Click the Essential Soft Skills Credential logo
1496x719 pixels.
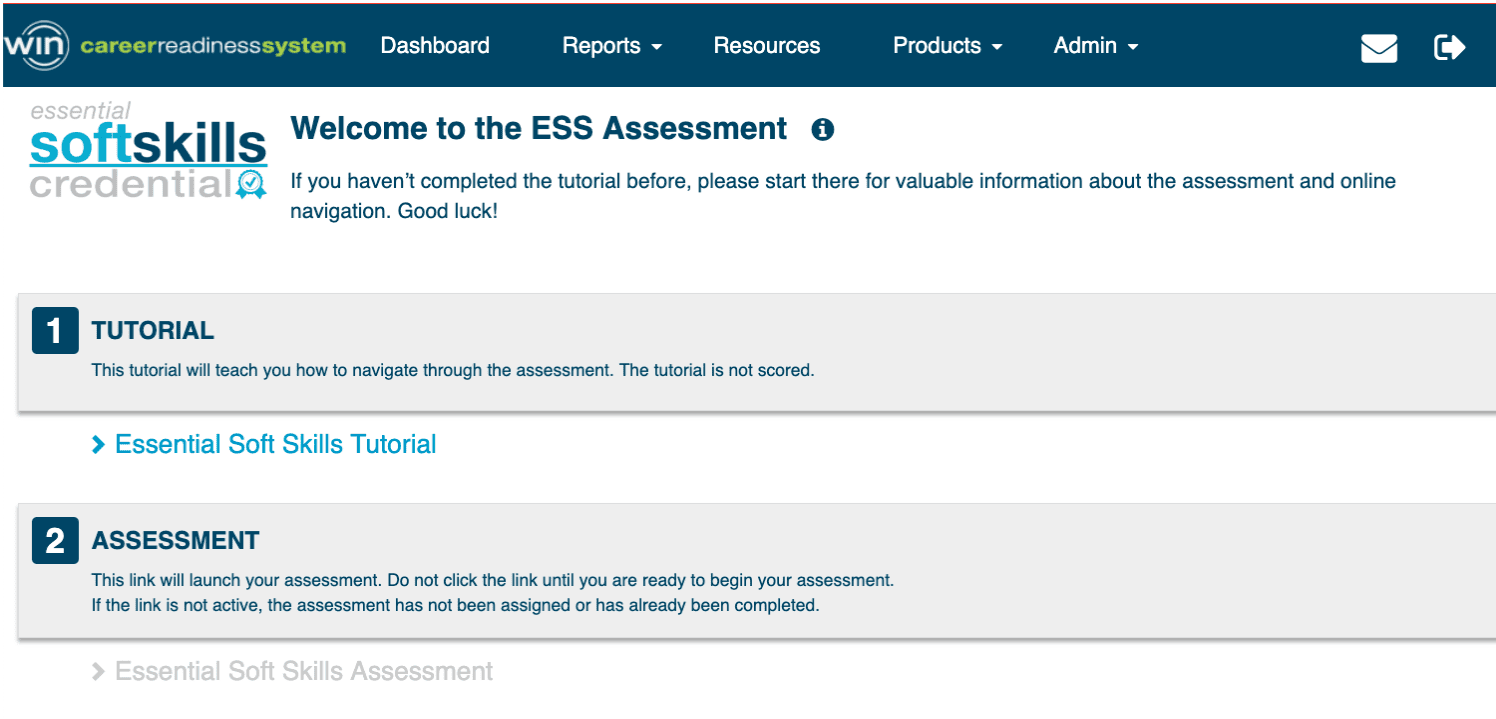pyautogui.click(x=148, y=150)
